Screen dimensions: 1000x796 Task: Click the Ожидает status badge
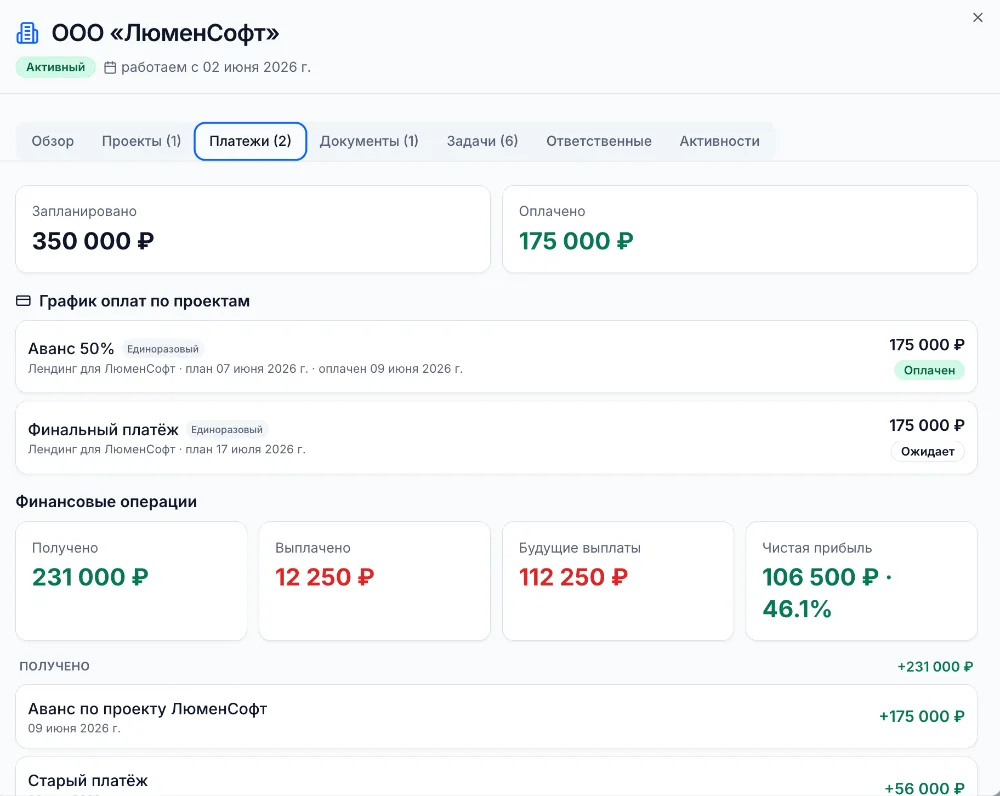pyautogui.click(x=928, y=451)
